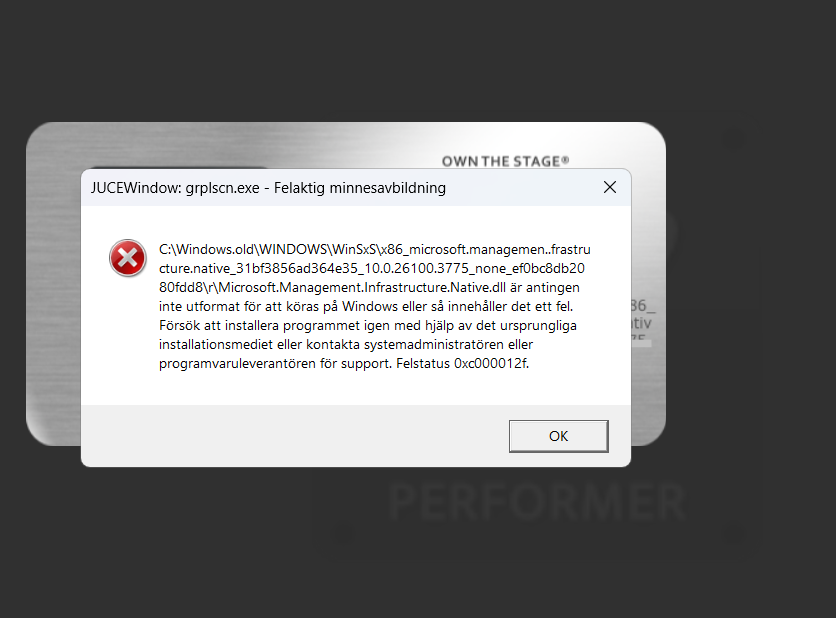
Task: Click the "Microsoft.Management.Infrastructure.Native.dll" filename text
Action: [362, 287]
